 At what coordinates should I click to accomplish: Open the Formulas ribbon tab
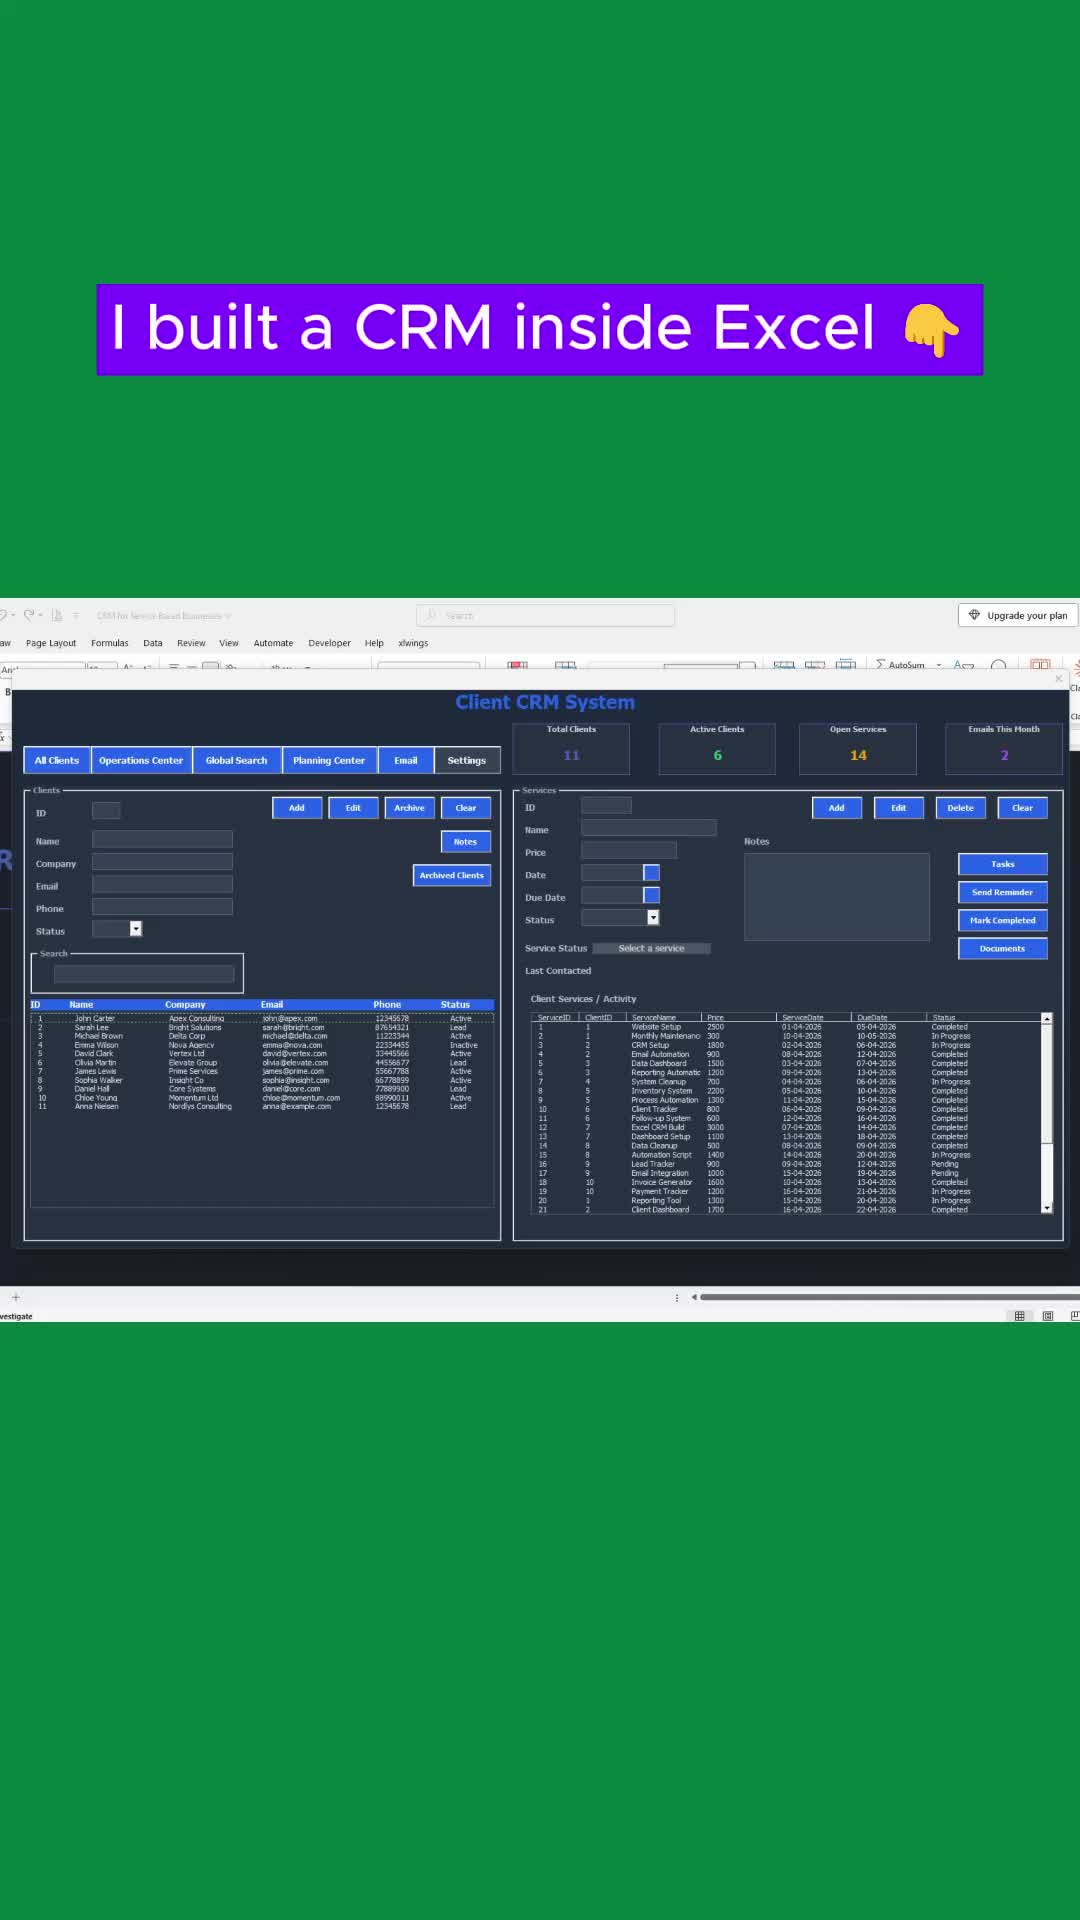point(110,643)
